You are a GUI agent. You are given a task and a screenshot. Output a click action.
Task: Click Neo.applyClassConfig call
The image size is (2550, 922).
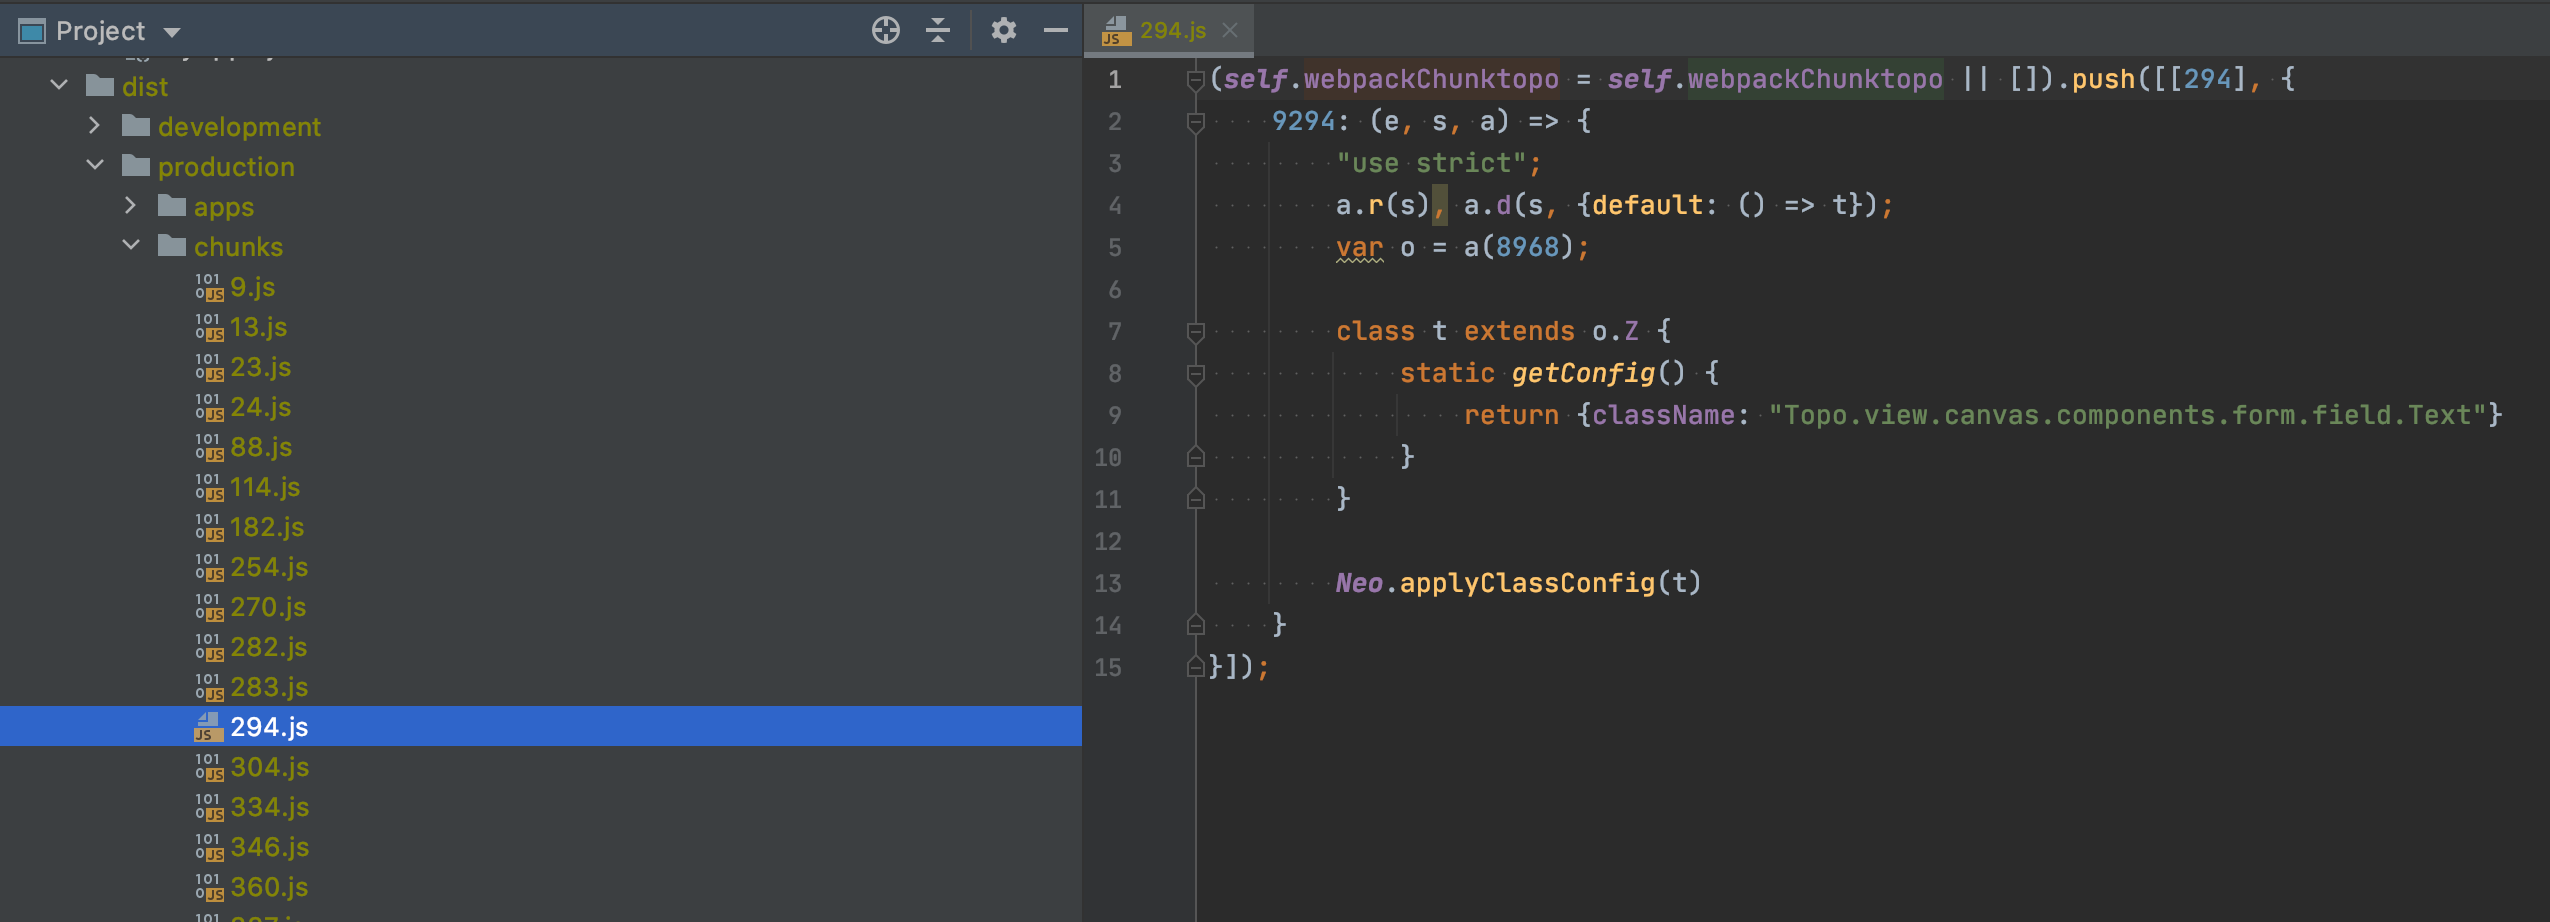click(1518, 583)
